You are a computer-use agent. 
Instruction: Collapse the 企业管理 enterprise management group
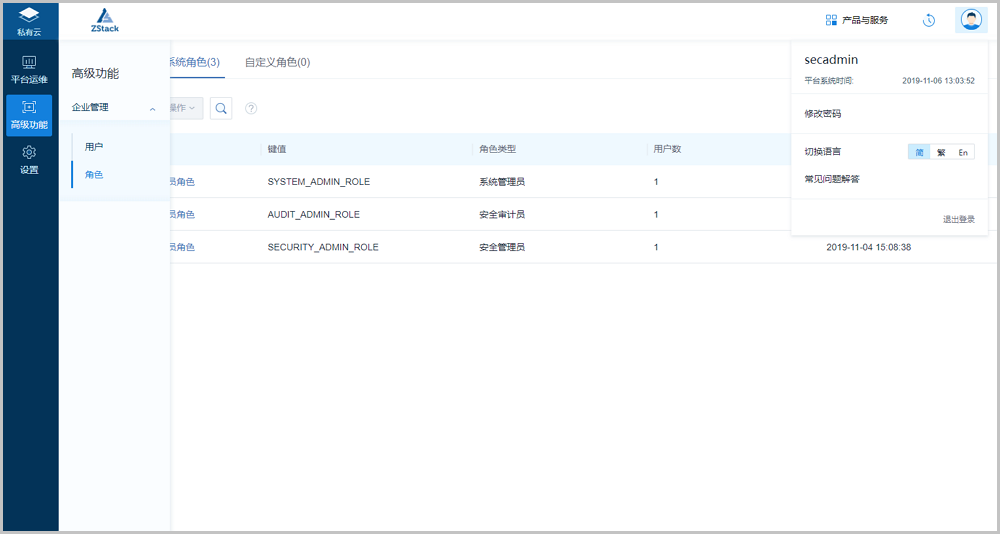[152, 108]
